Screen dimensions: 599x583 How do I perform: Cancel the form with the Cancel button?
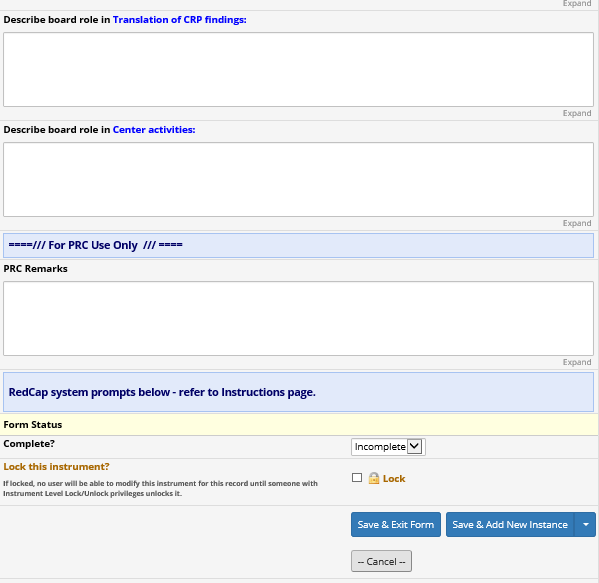(x=381, y=561)
